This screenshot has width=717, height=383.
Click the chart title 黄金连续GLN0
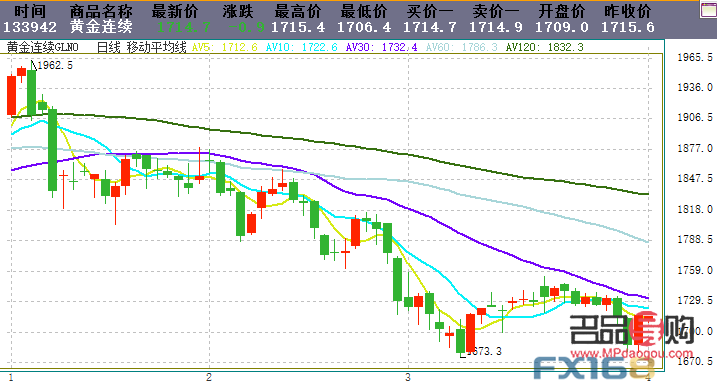pyautogui.click(x=43, y=47)
